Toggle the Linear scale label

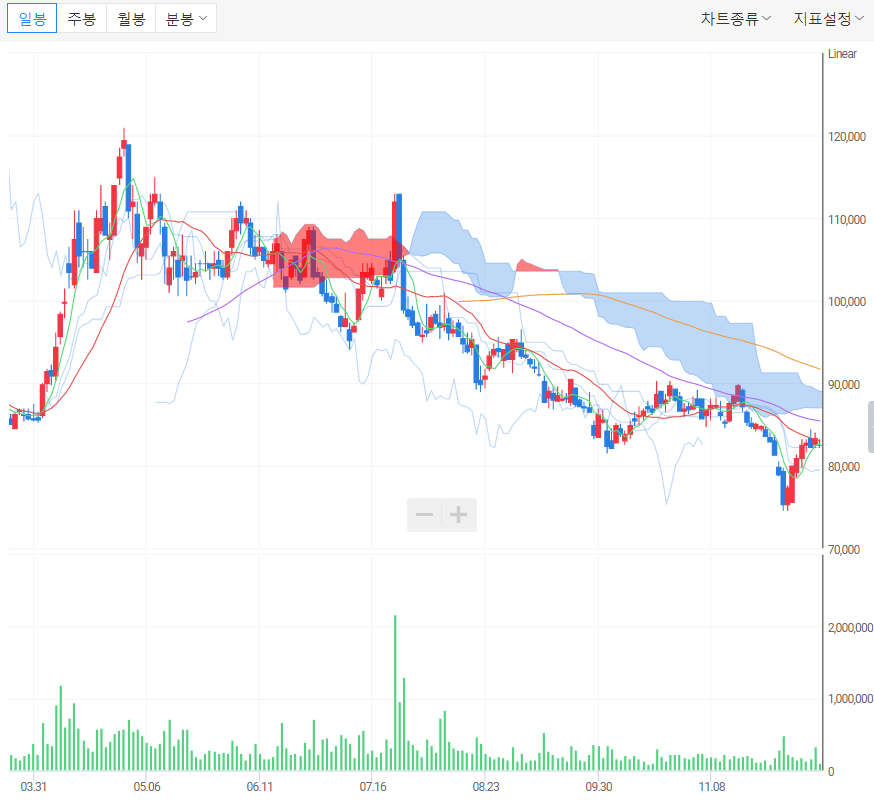(x=842, y=54)
